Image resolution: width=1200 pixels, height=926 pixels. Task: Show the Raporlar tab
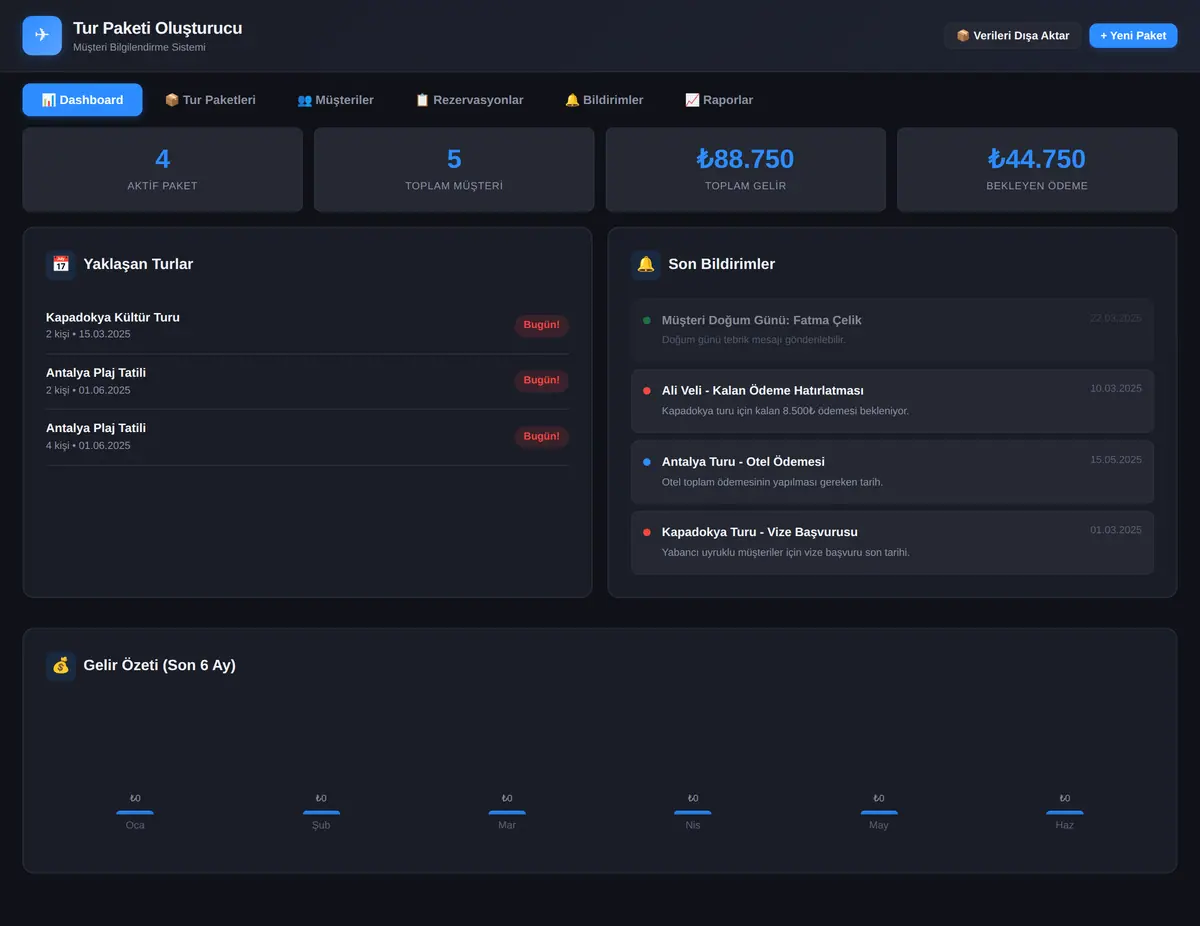tap(719, 100)
